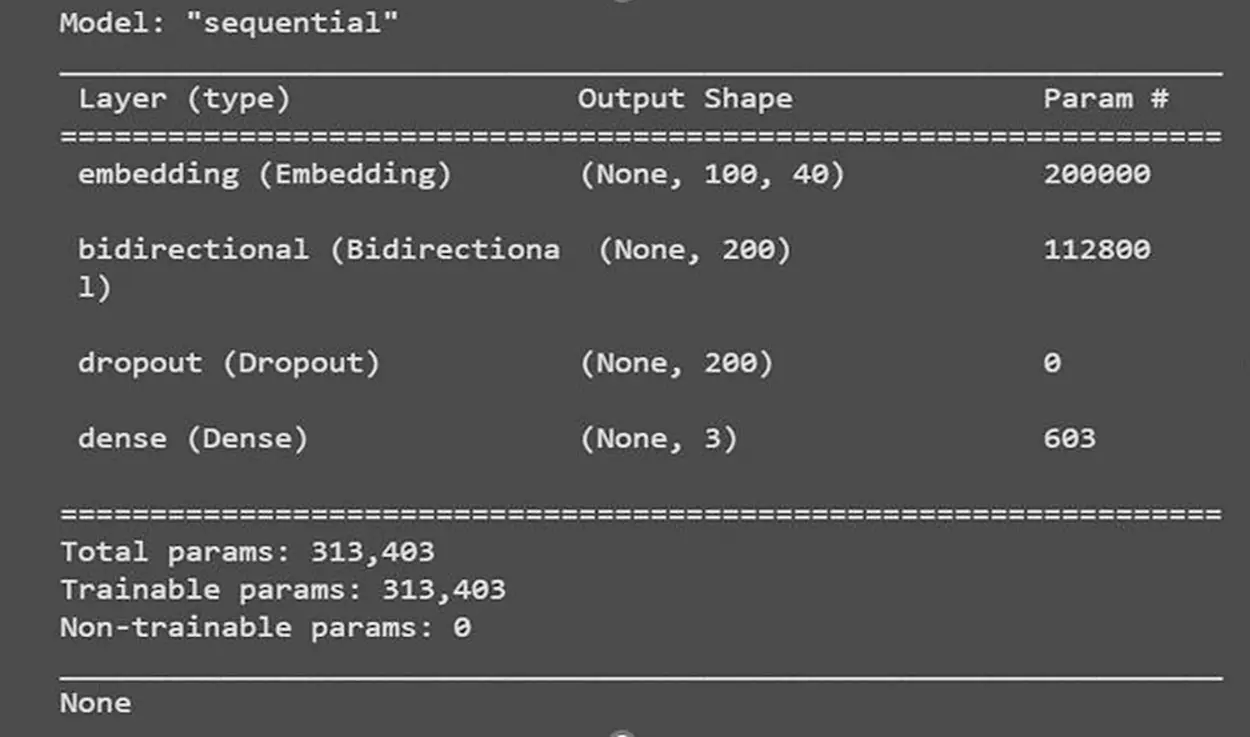Click the 603 parameter count

[x=1069, y=439]
